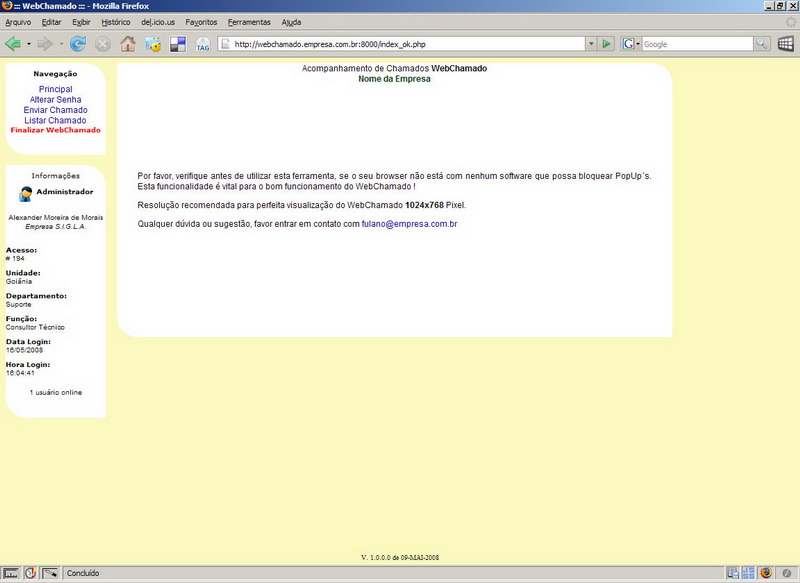Open the Favoritos menu

pos(201,22)
